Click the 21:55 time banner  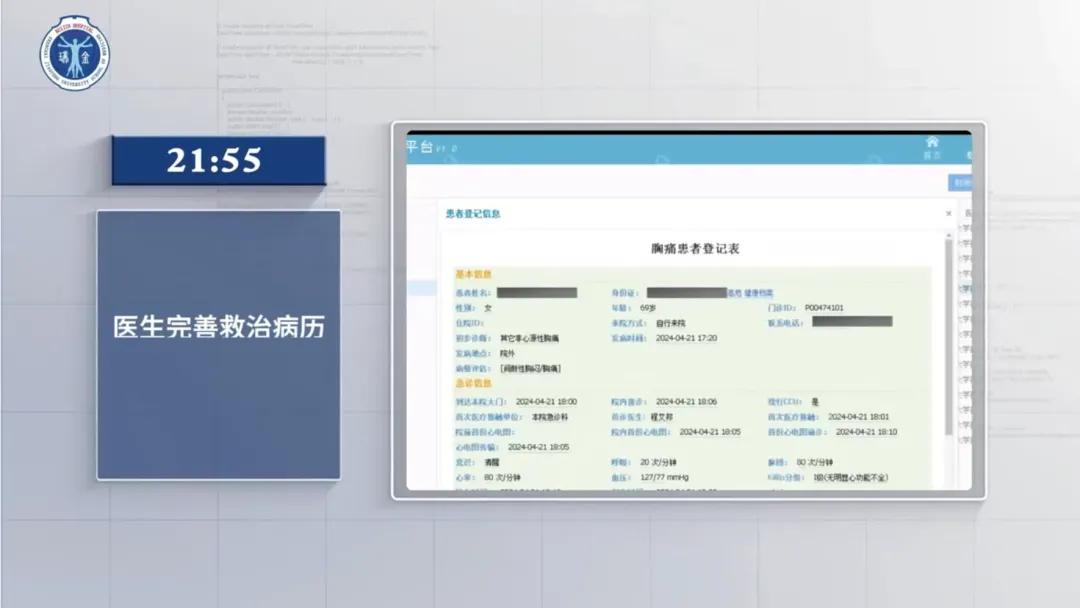click(218, 161)
